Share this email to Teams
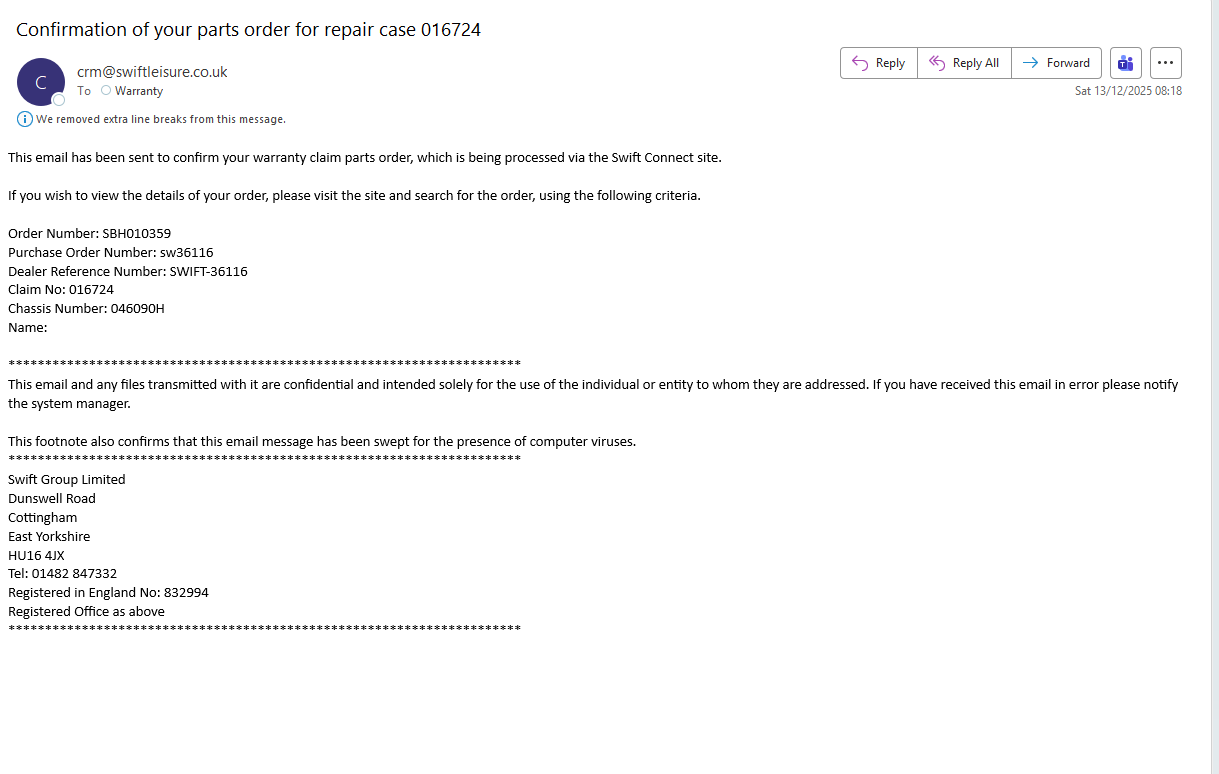1219x774 pixels. point(1126,63)
